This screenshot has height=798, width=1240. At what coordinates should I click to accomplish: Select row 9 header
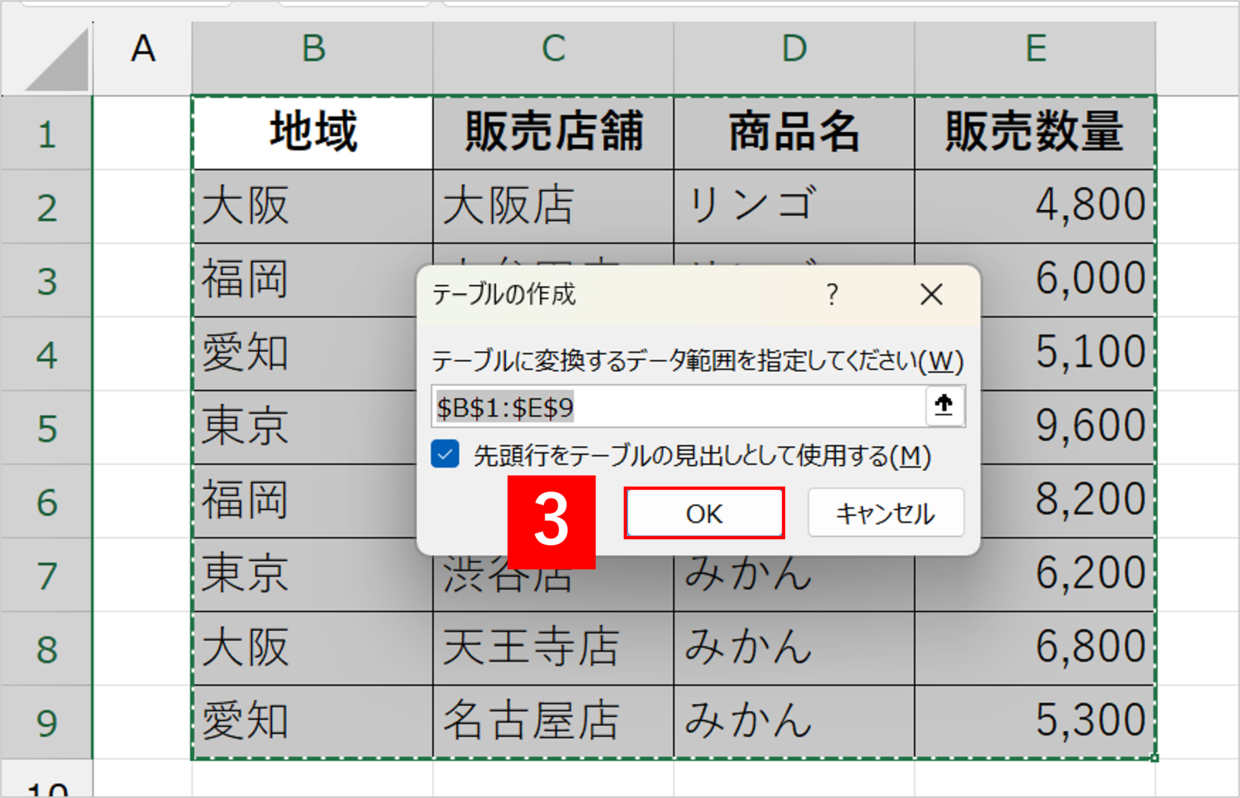point(47,721)
